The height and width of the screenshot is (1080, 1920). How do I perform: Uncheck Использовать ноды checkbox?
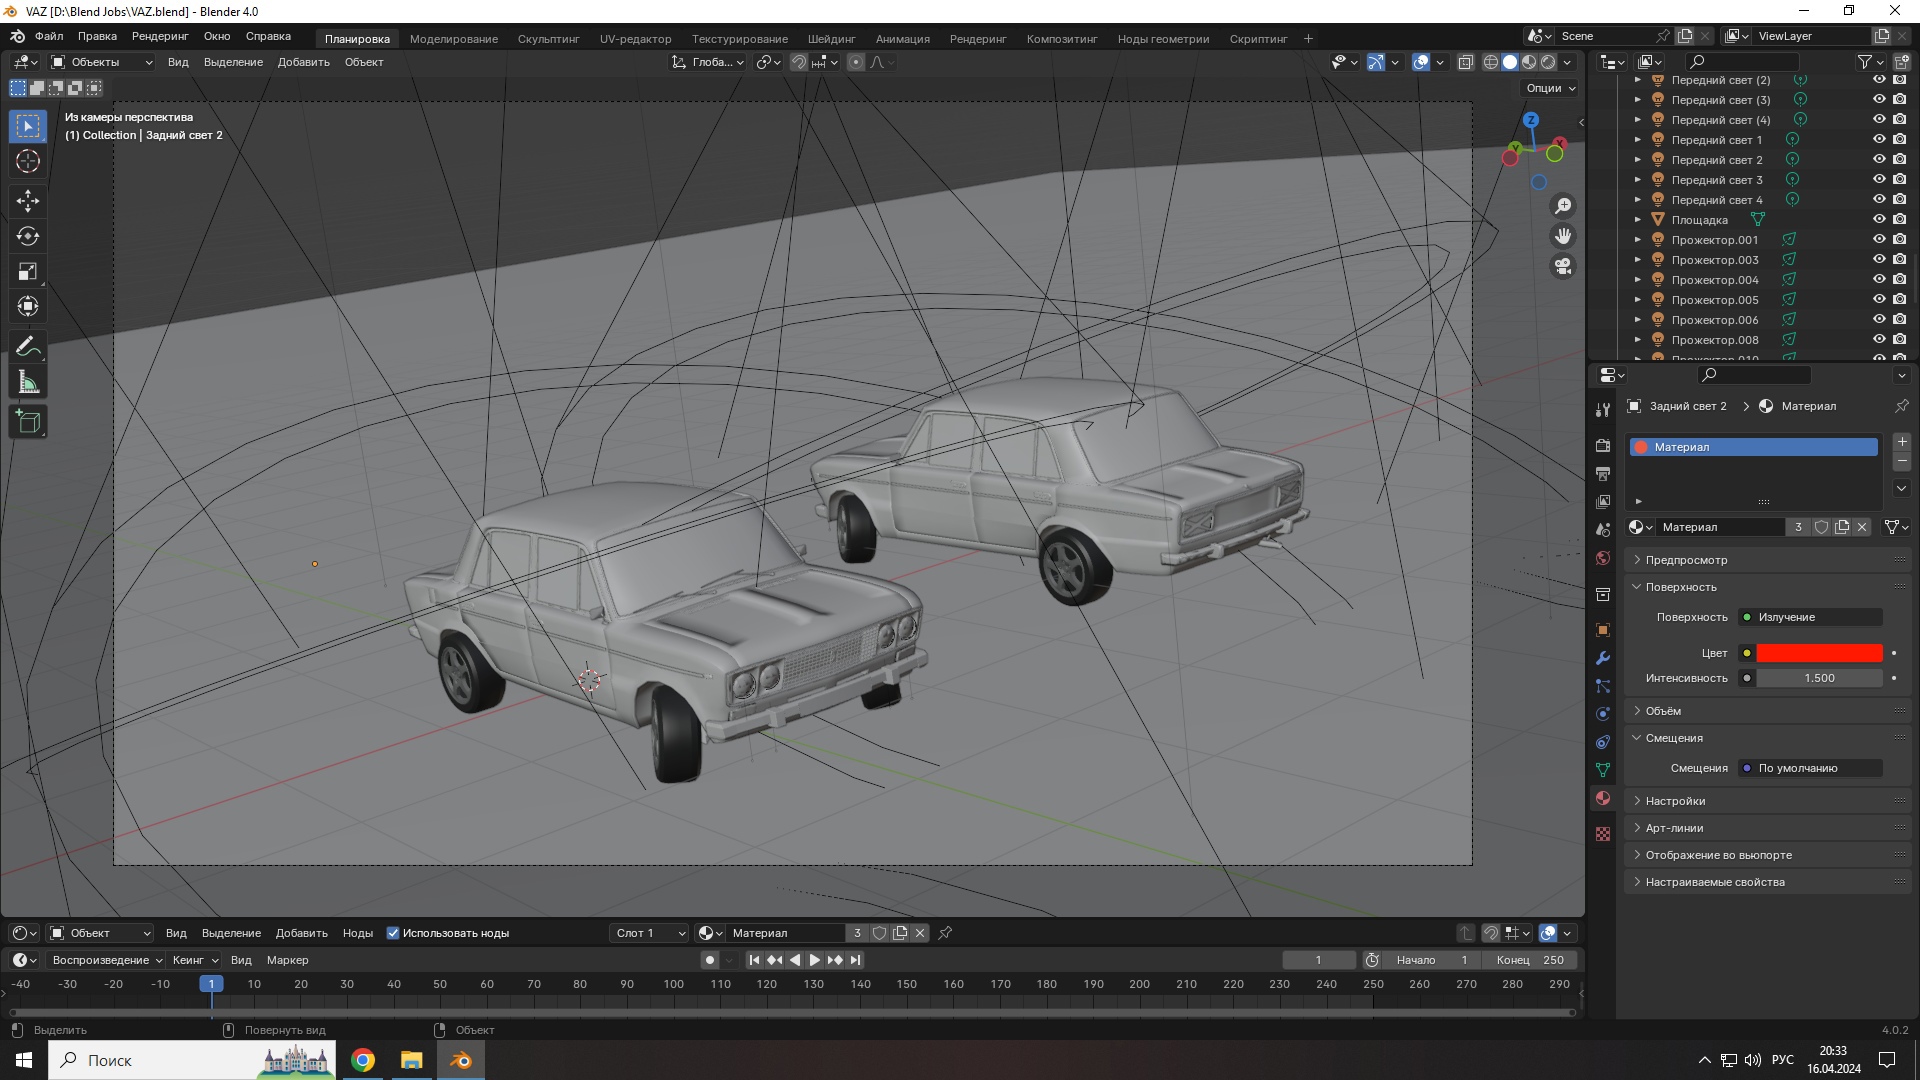click(x=393, y=933)
